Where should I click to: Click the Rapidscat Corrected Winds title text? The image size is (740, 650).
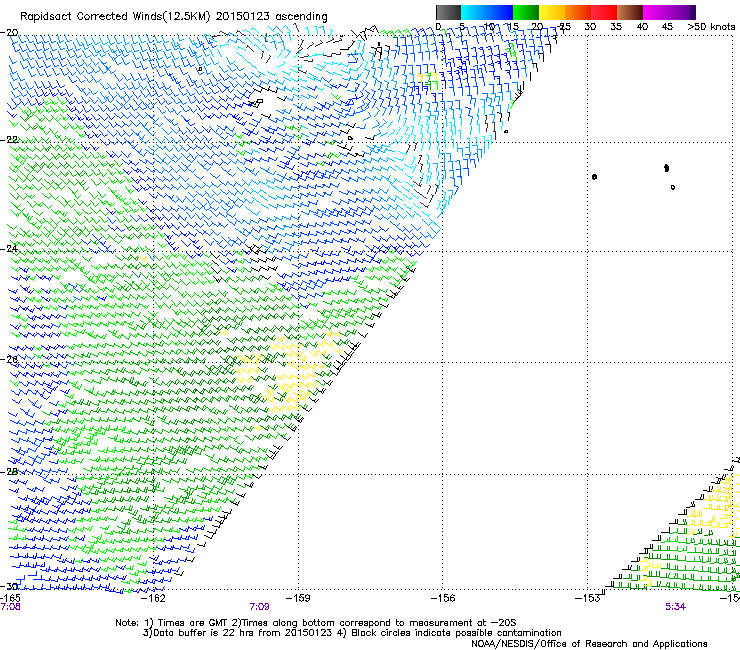[174, 17]
